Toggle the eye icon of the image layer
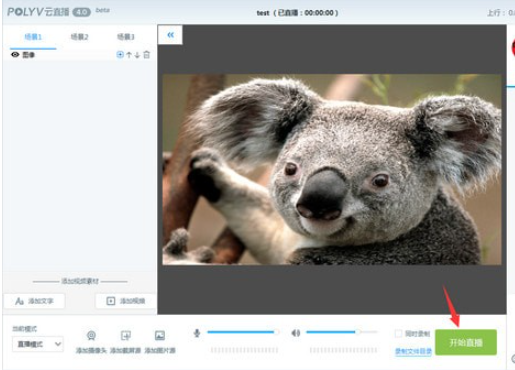515x370 pixels. [x=15, y=55]
